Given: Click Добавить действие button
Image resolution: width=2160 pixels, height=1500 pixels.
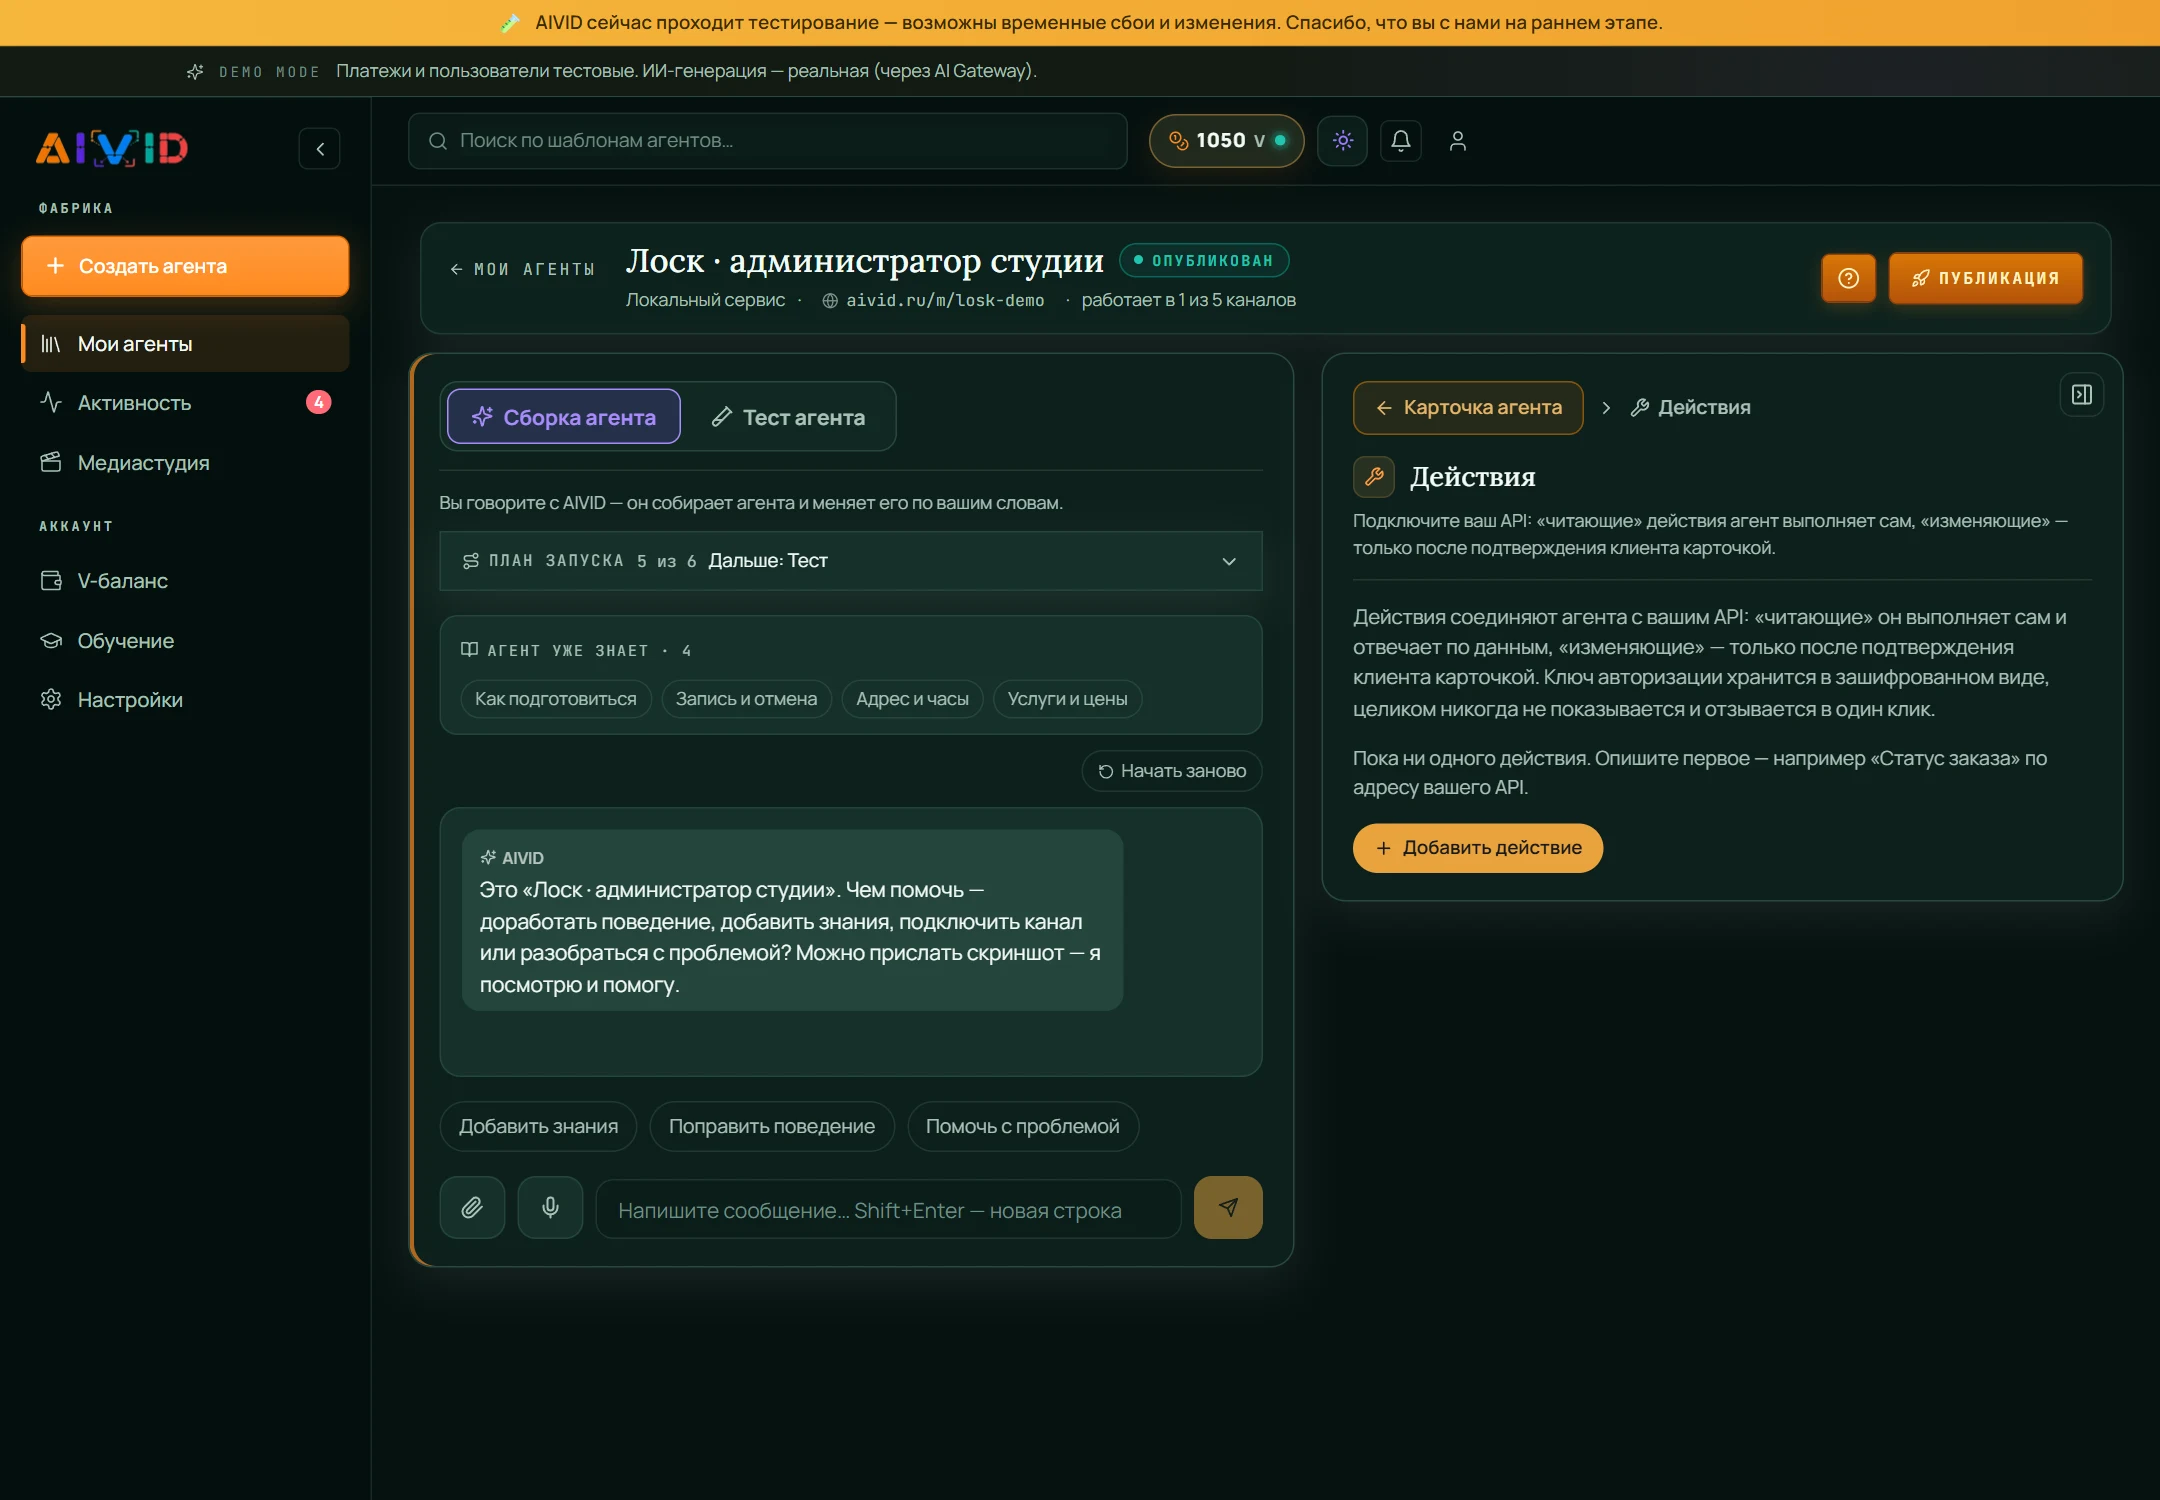Looking at the screenshot, I should coord(1478,848).
